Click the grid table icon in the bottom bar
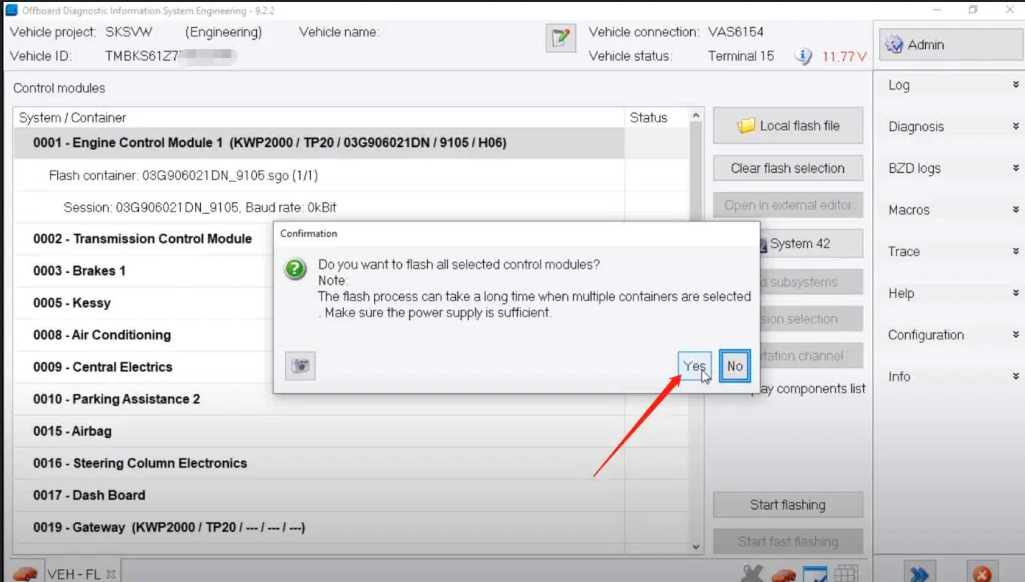The height and width of the screenshot is (582, 1025). [846, 575]
